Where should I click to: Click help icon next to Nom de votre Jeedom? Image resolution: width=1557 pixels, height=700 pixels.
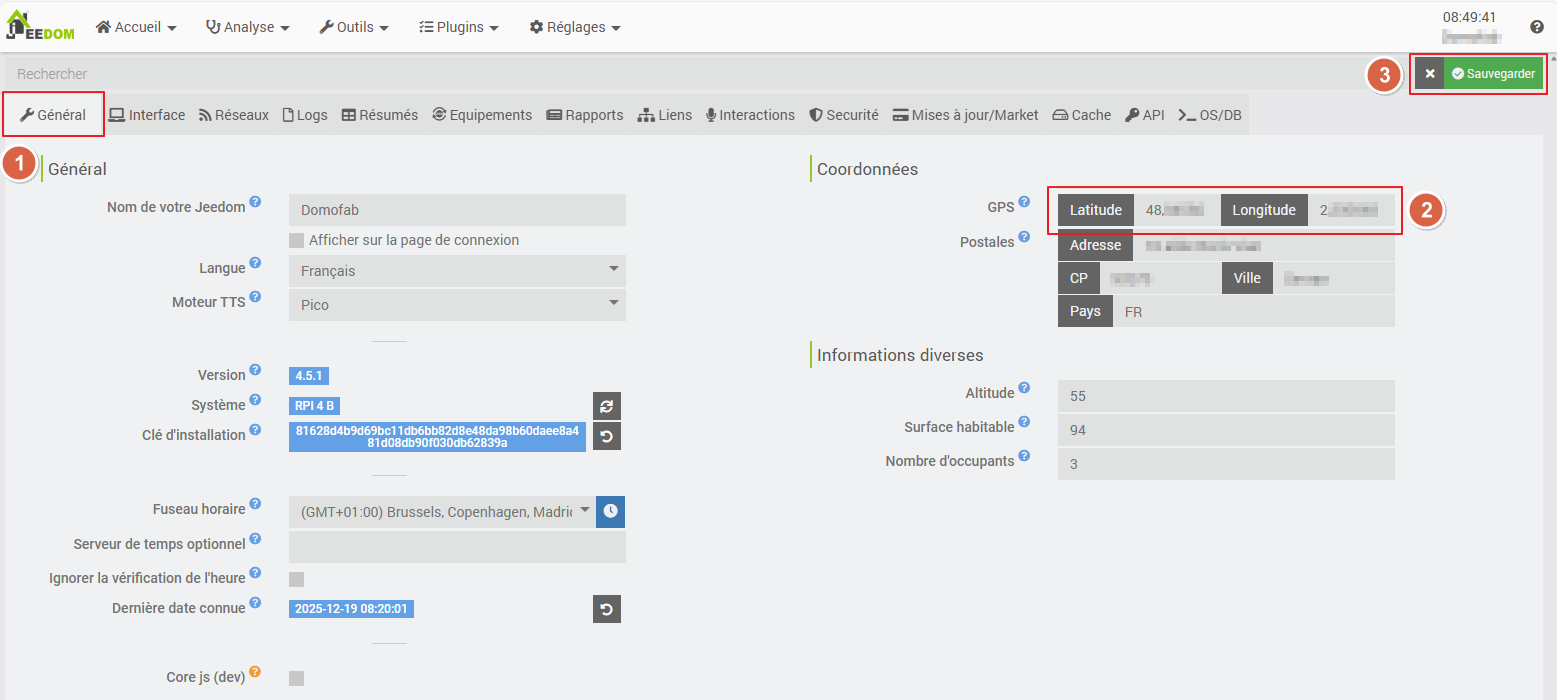point(255,202)
